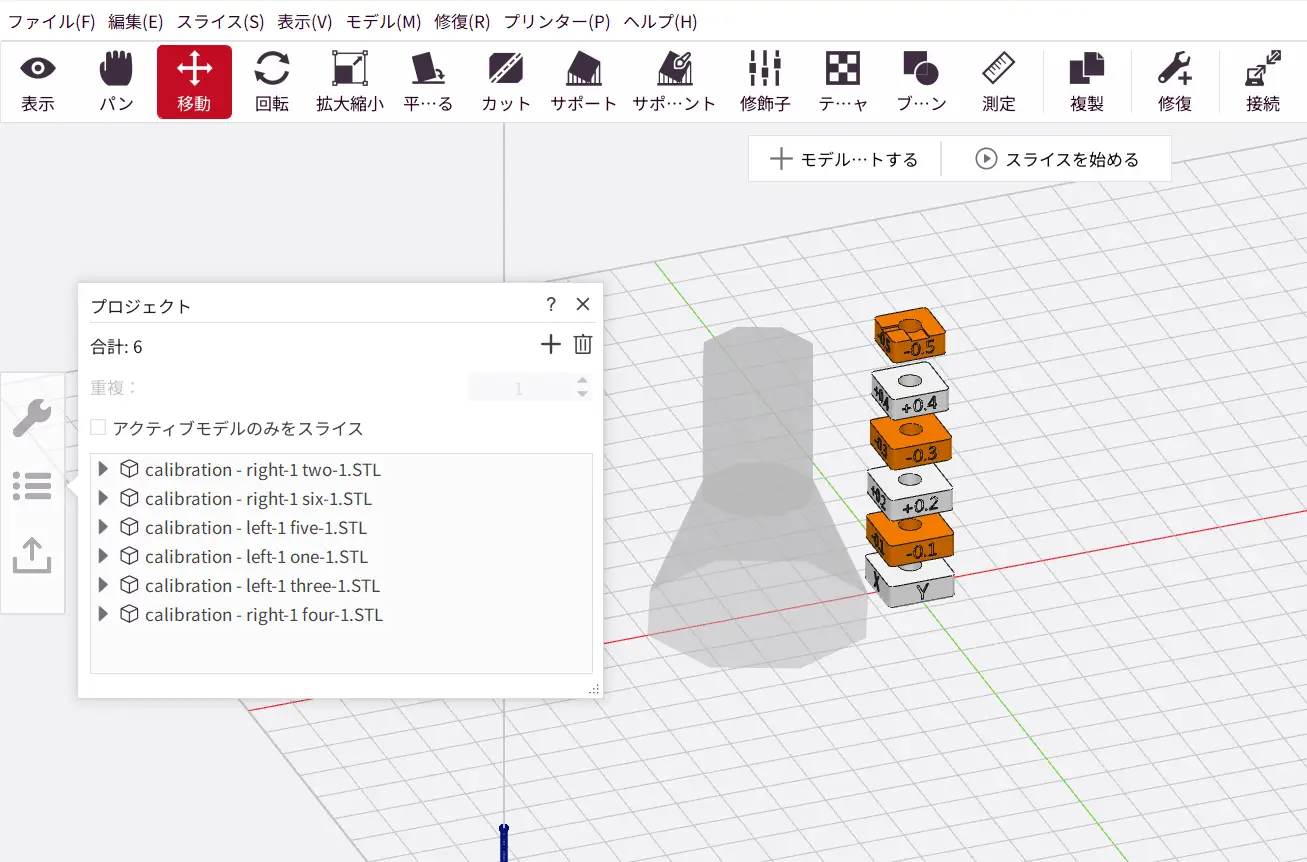Image resolution: width=1307 pixels, height=862 pixels.
Task: Select the 測定 measure tool
Action: point(998,81)
